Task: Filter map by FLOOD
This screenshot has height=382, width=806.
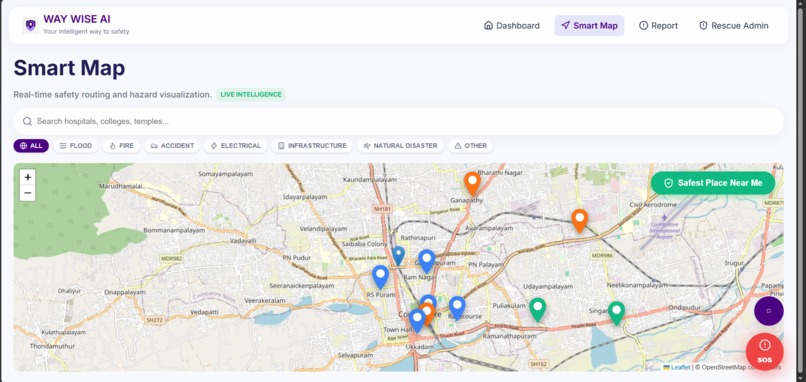Action: tap(76, 146)
